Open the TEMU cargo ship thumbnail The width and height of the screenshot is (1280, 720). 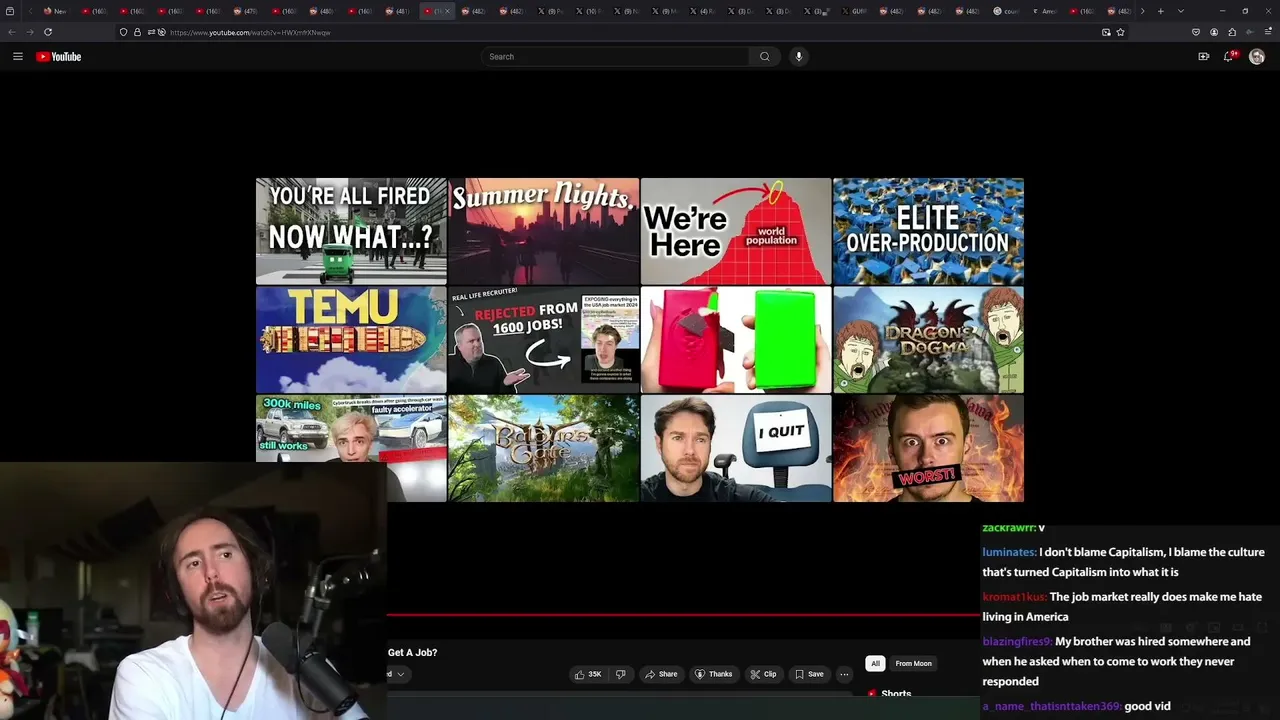(x=351, y=340)
